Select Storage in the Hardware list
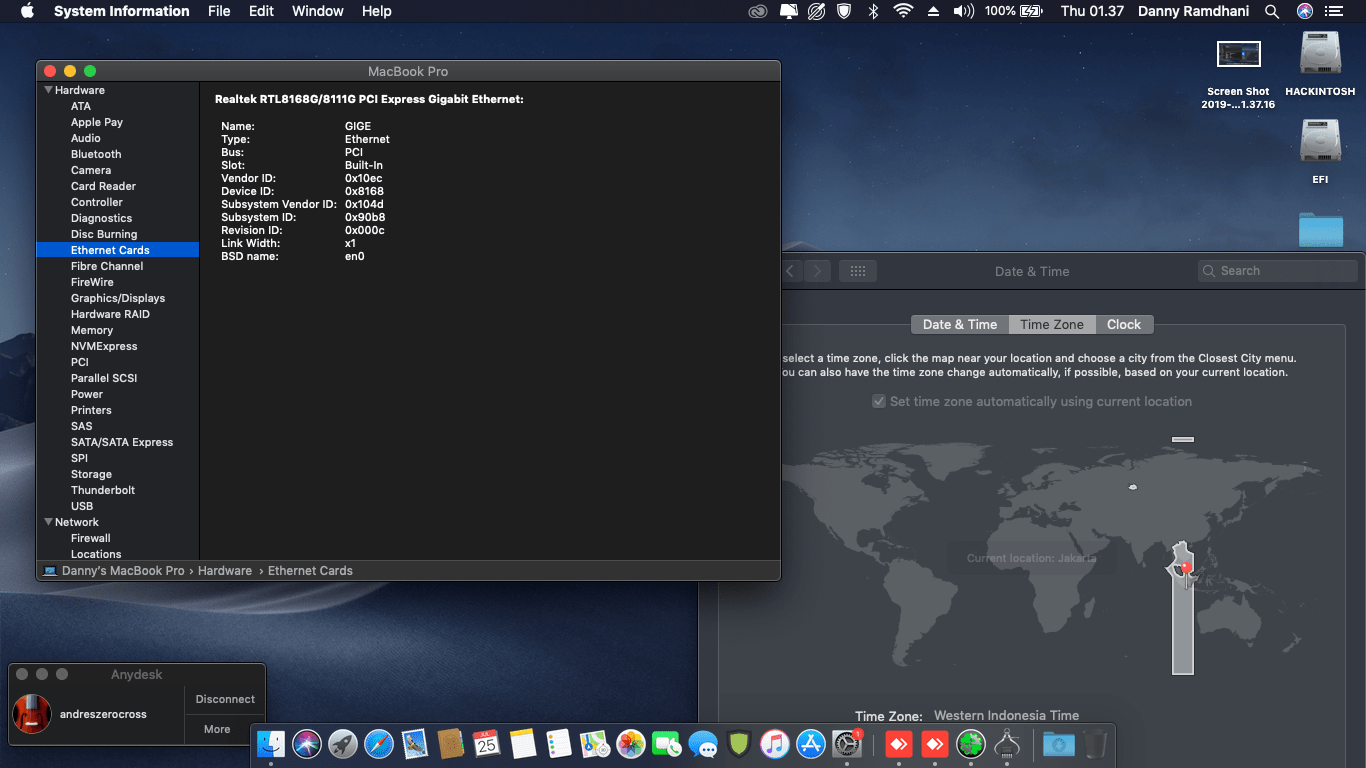This screenshot has width=1366, height=768. click(91, 474)
